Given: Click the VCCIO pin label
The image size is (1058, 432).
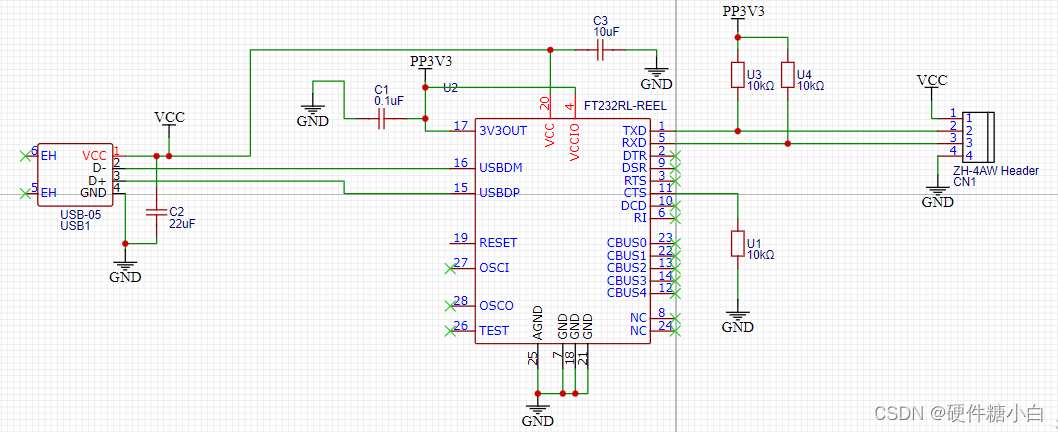Looking at the screenshot, I should tap(575, 142).
